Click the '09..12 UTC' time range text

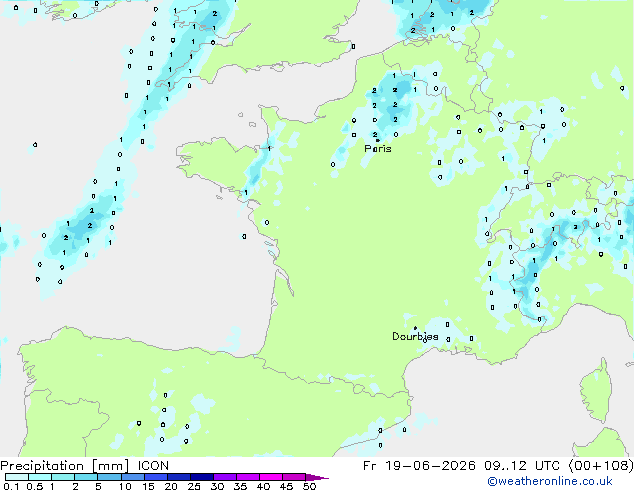522,465
